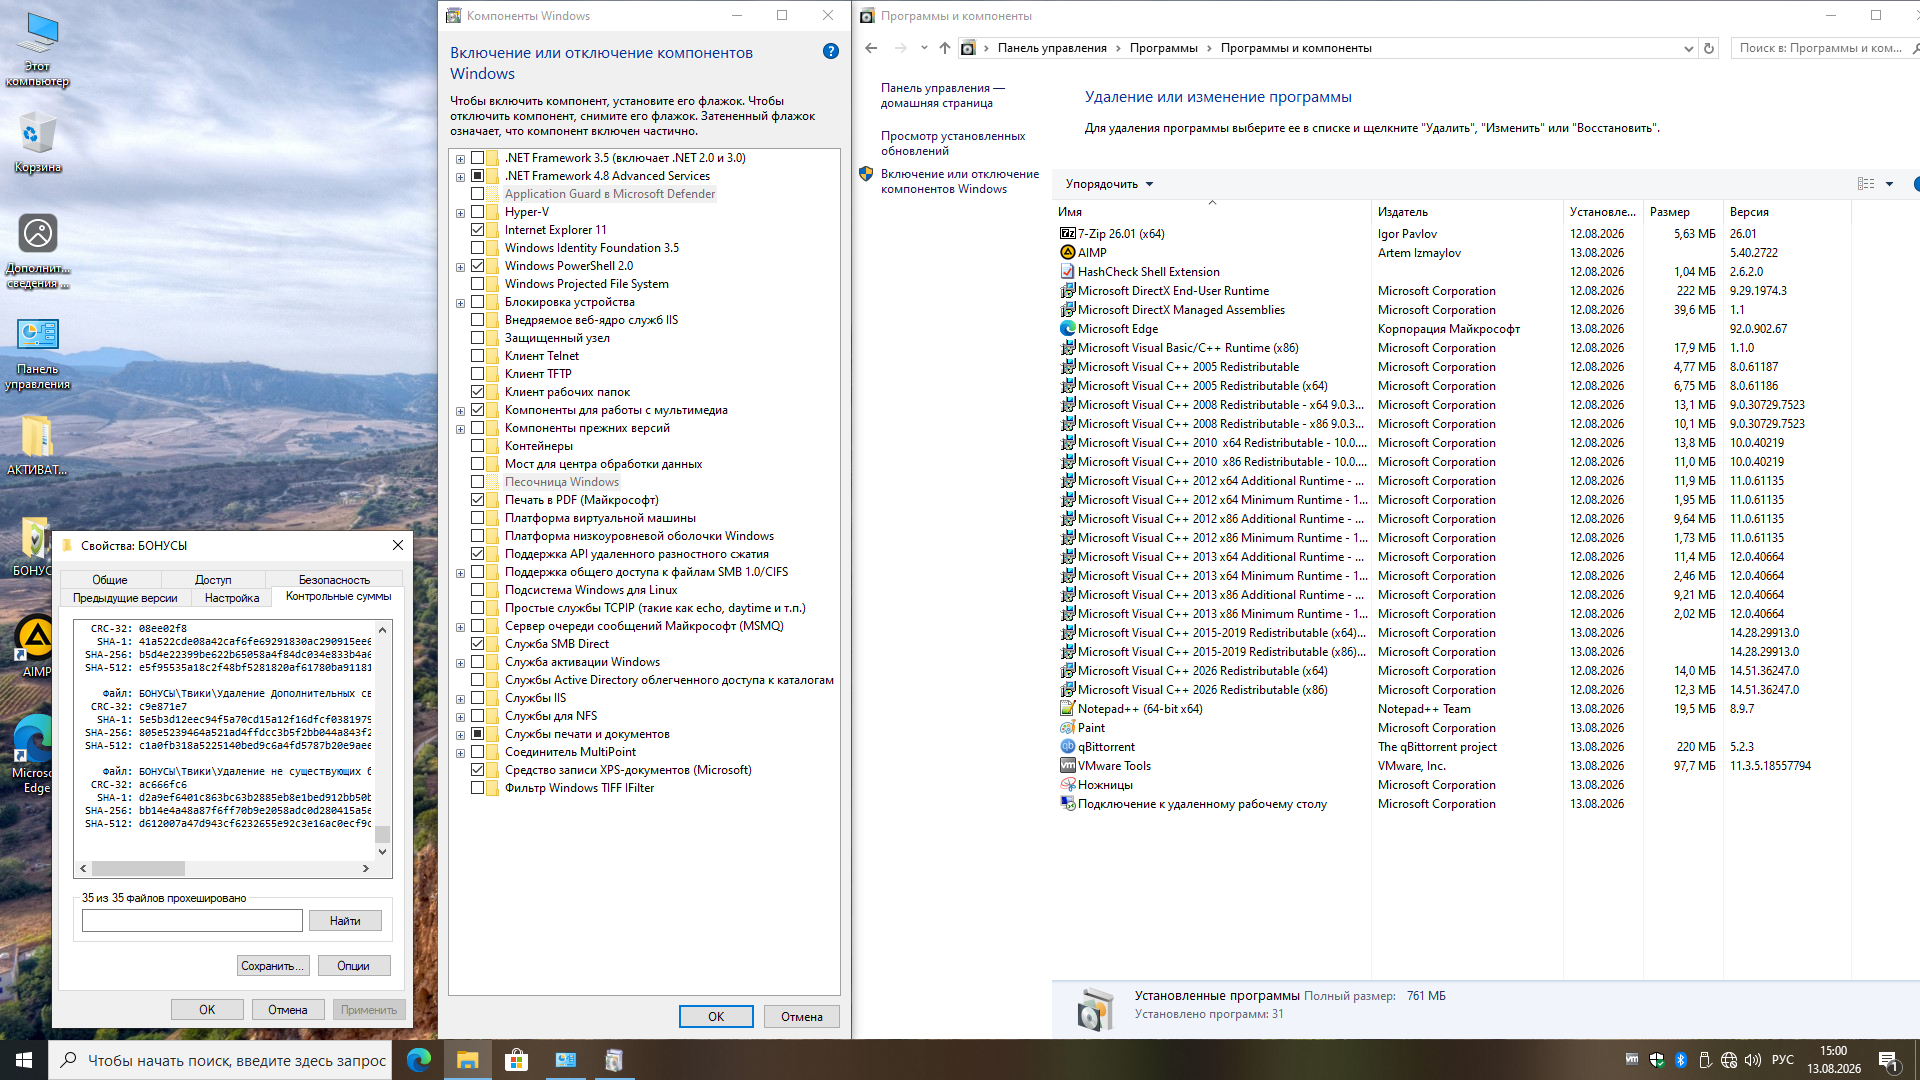
Task: Click the Сохранить button in properties
Action: tap(273, 966)
